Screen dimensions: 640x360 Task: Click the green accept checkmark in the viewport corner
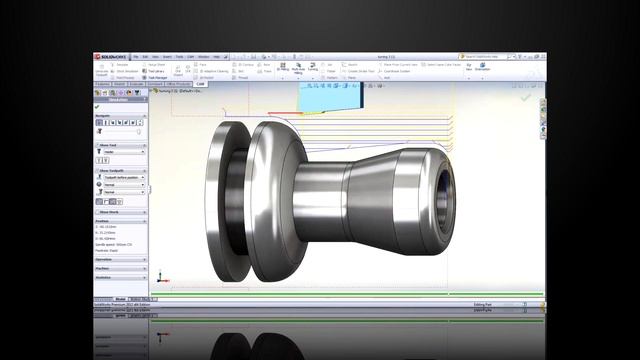click(525, 98)
